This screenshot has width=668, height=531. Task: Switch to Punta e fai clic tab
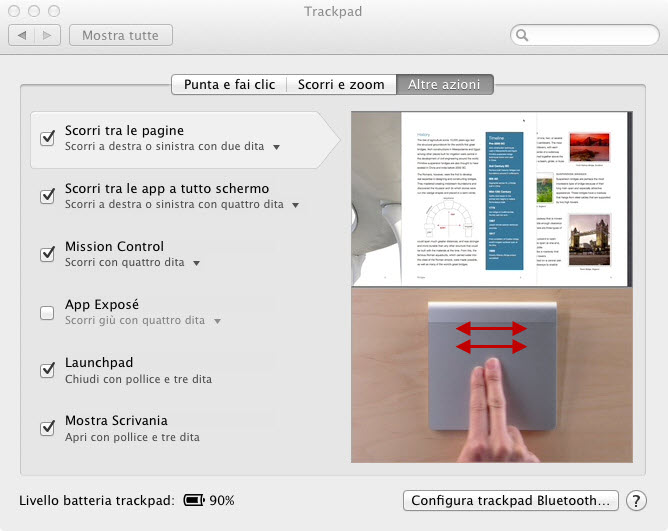[229, 85]
